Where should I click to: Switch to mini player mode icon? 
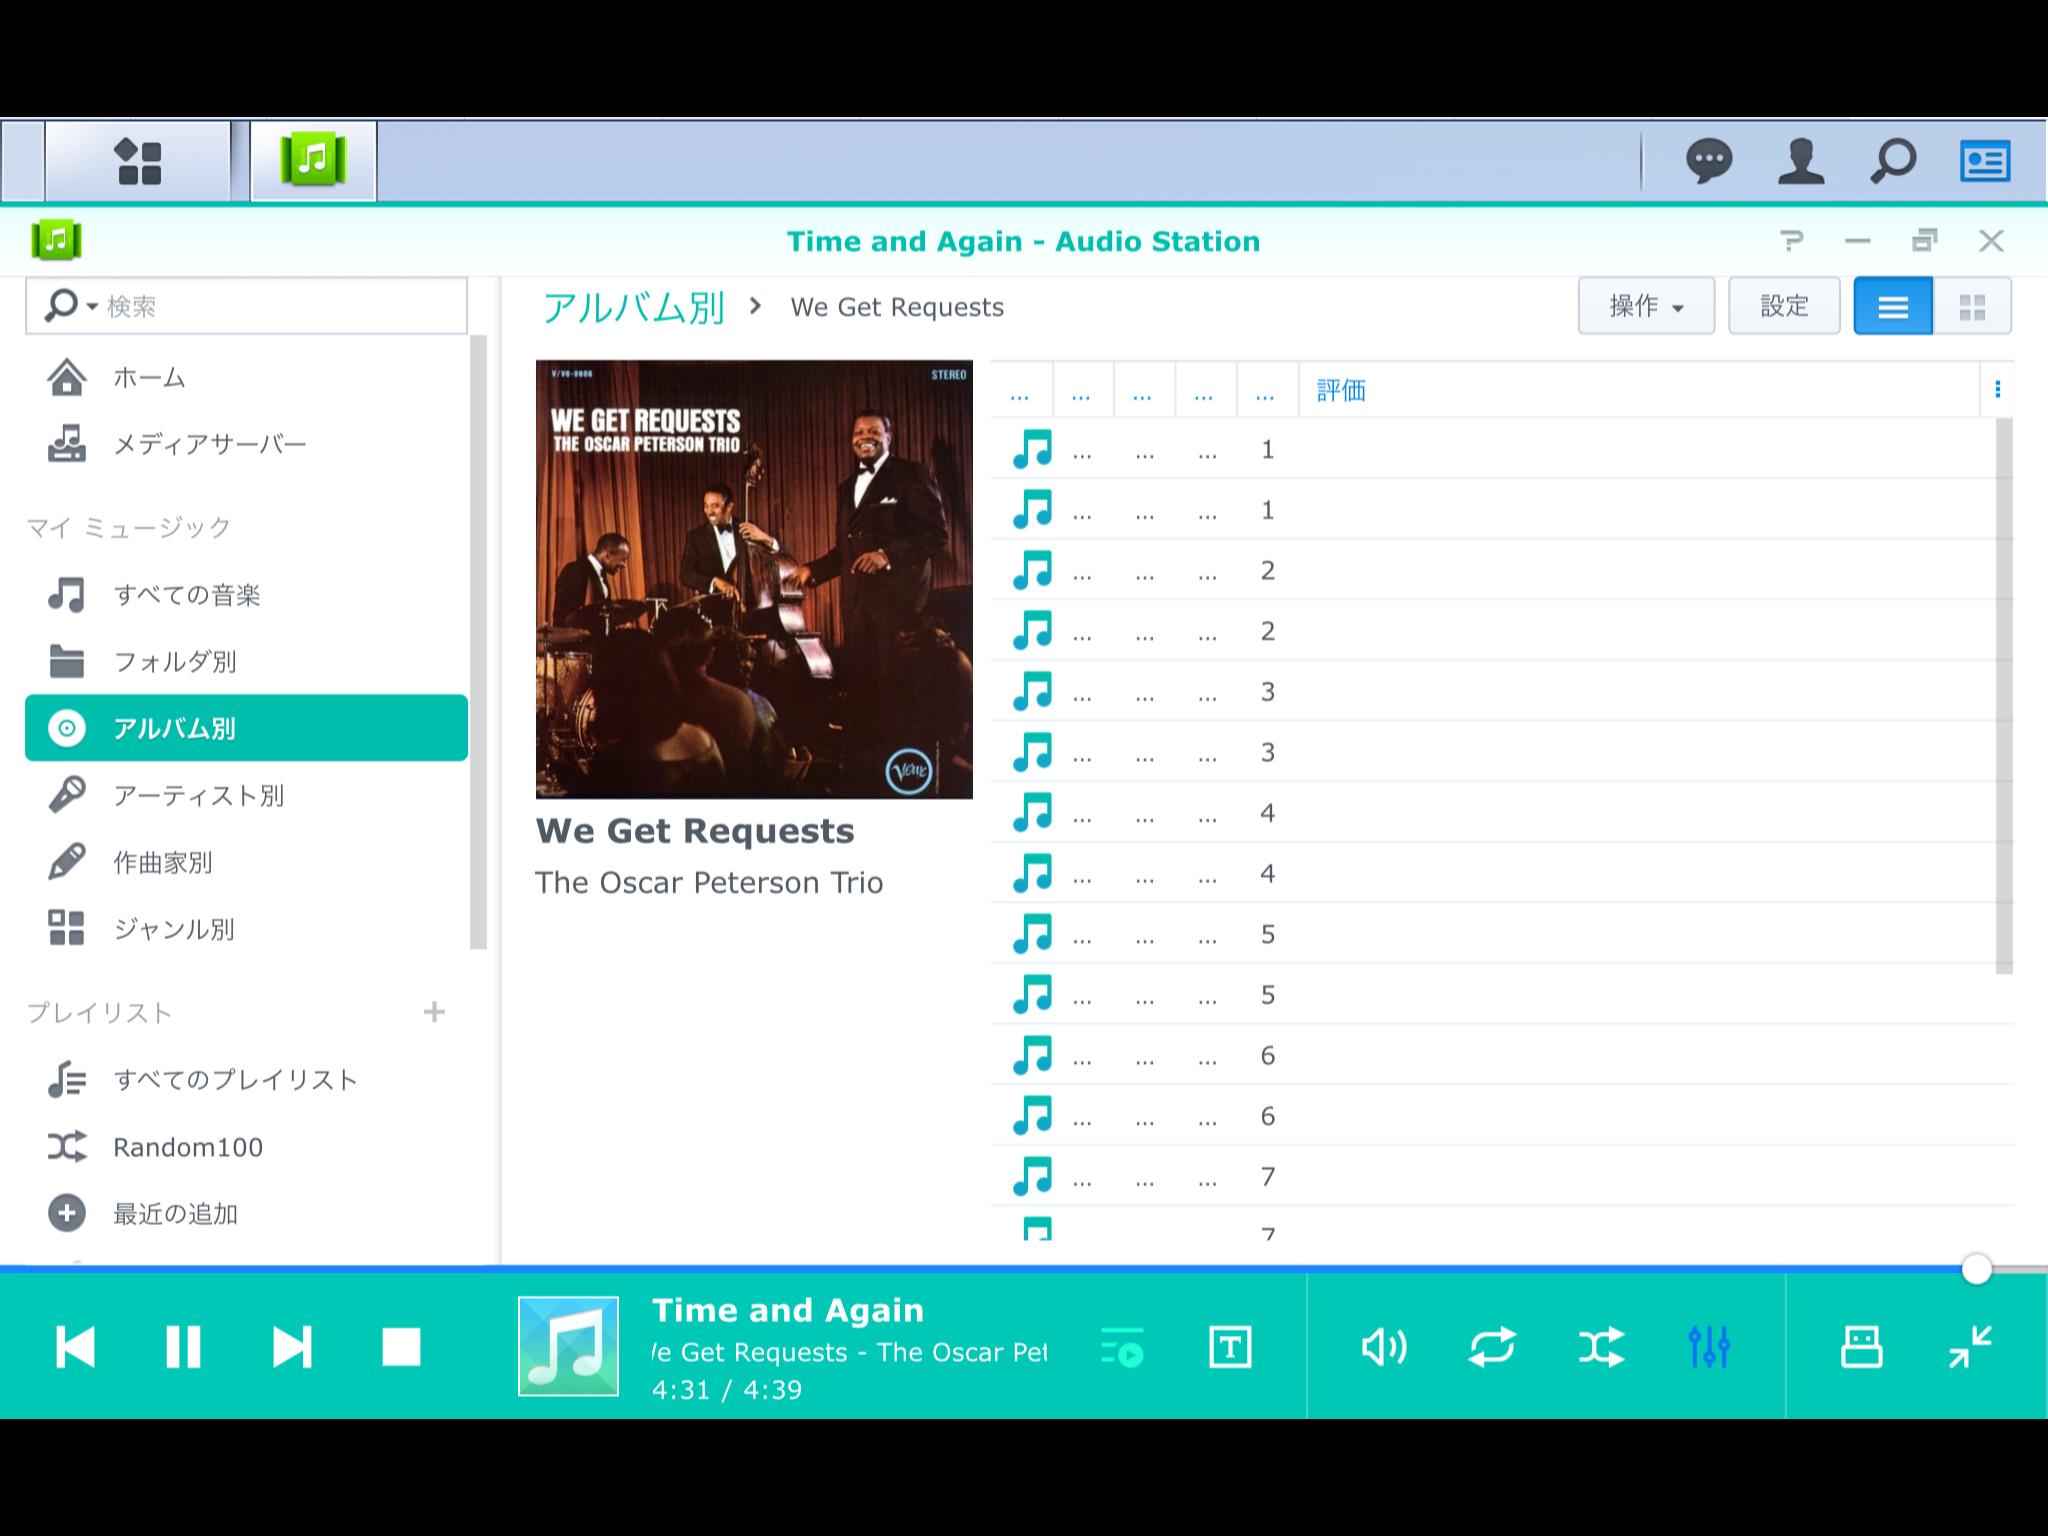1970,1347
